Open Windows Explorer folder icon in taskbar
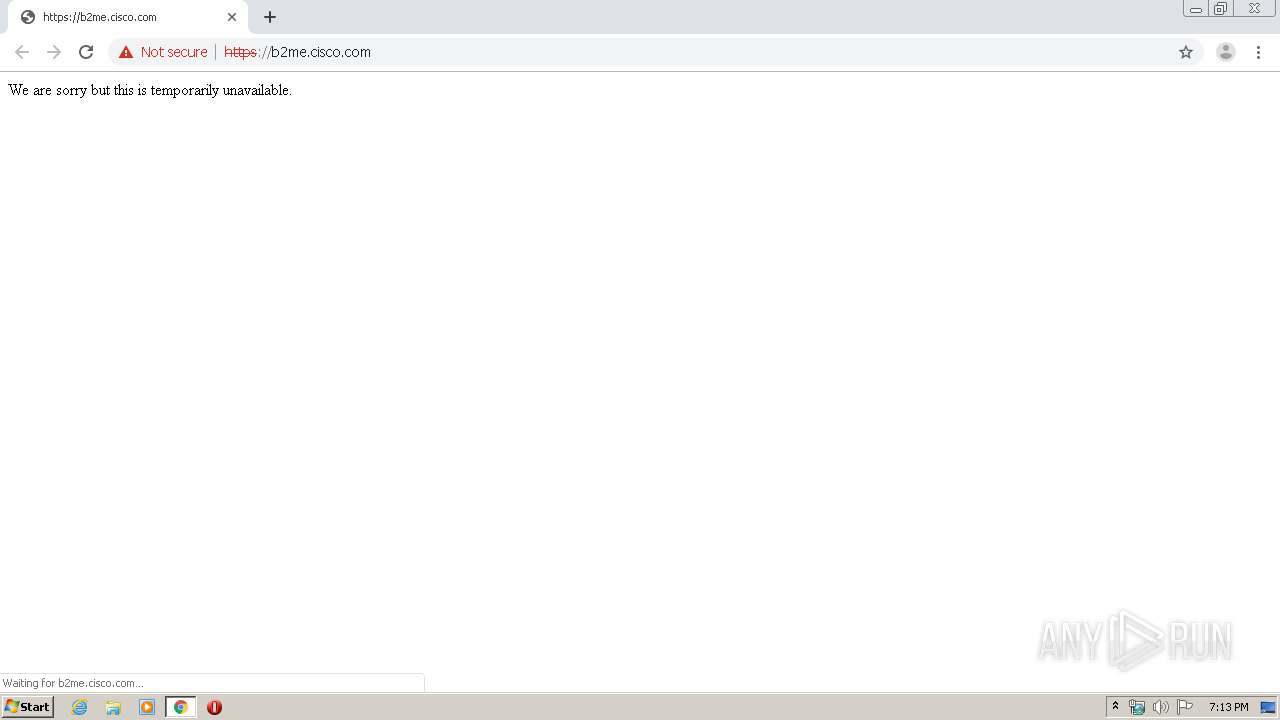This screenshot has height=720, width=1280. (113, 707)
